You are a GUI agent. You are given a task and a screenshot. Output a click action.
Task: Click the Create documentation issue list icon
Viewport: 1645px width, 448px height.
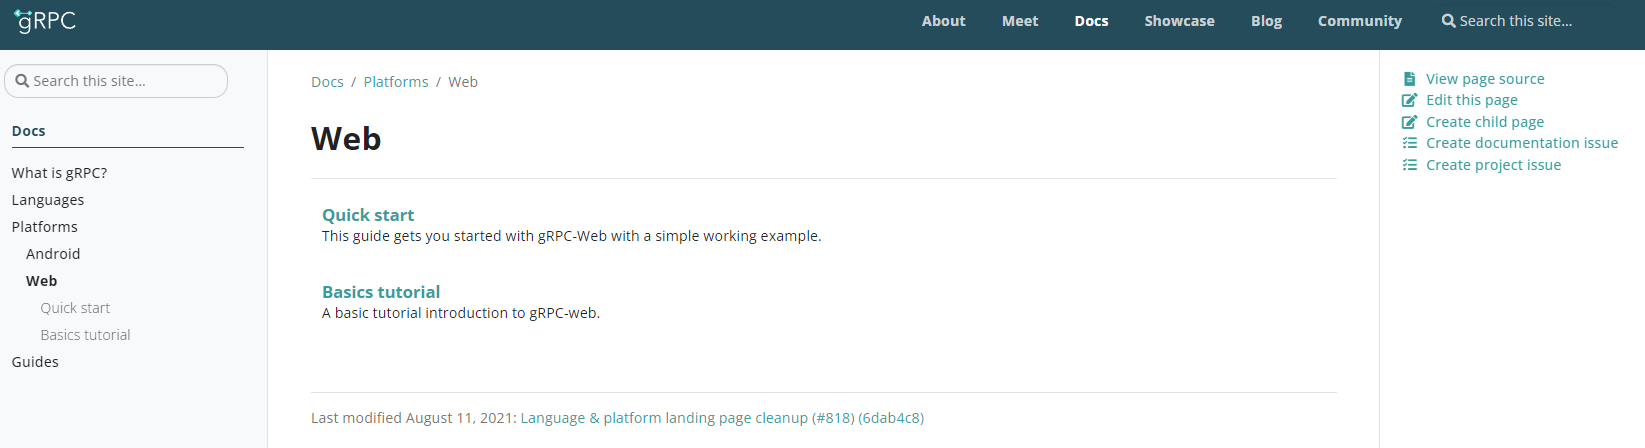(1410, 143)
